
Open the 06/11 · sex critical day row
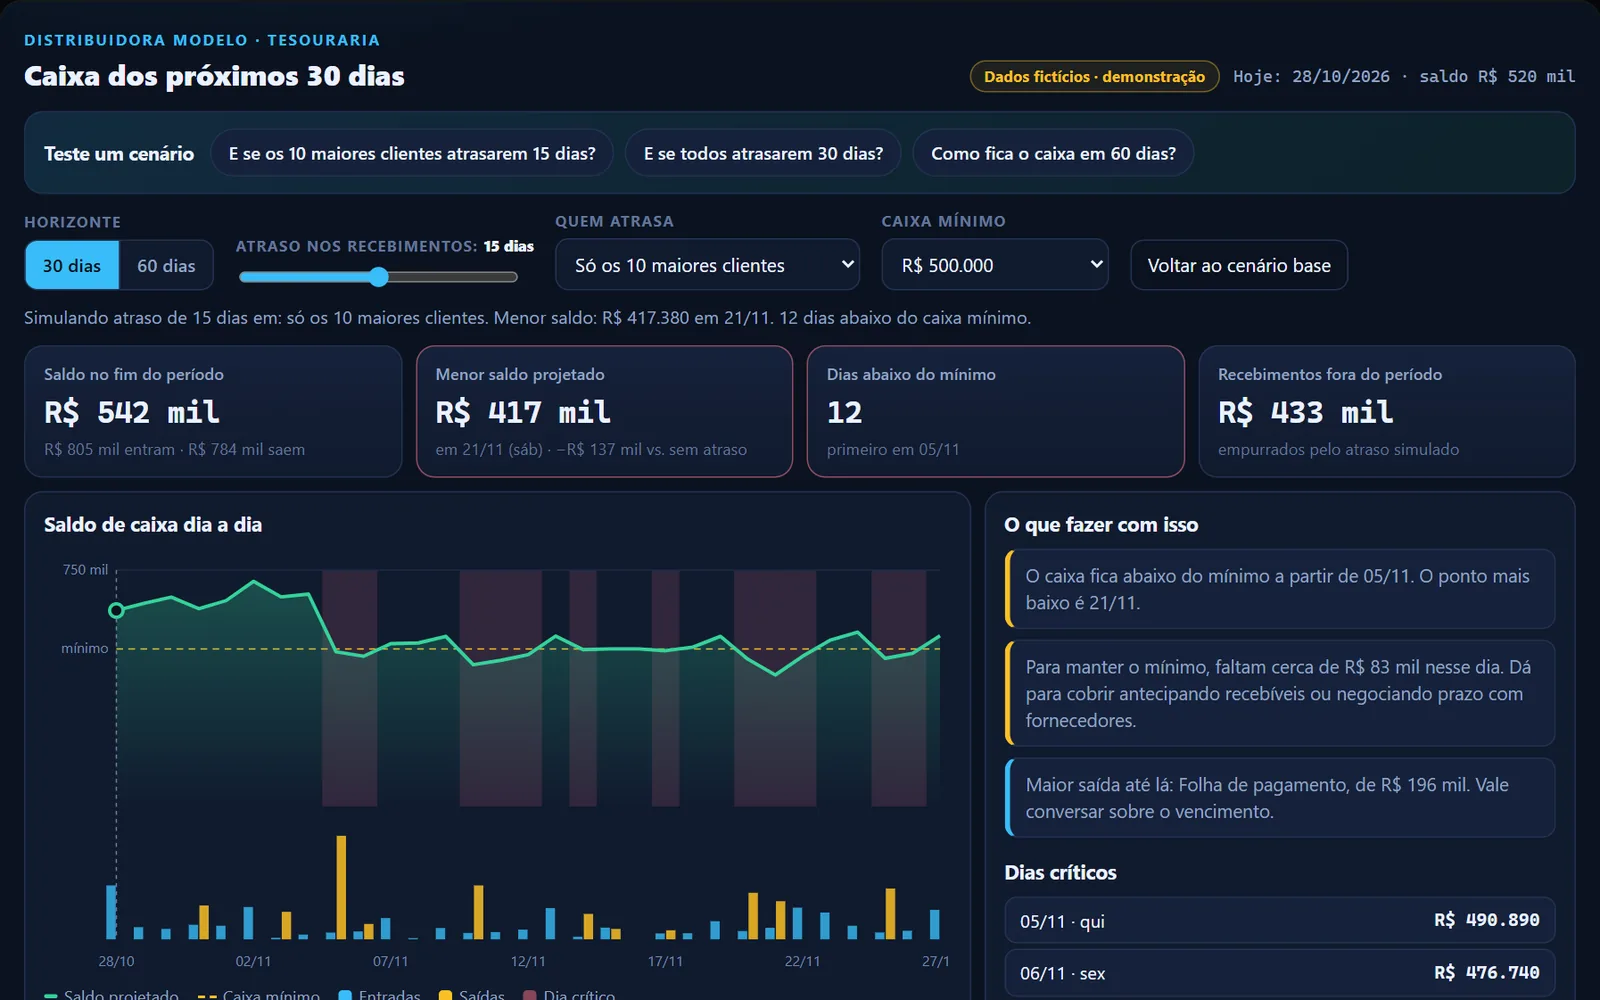click(1280, 973)
